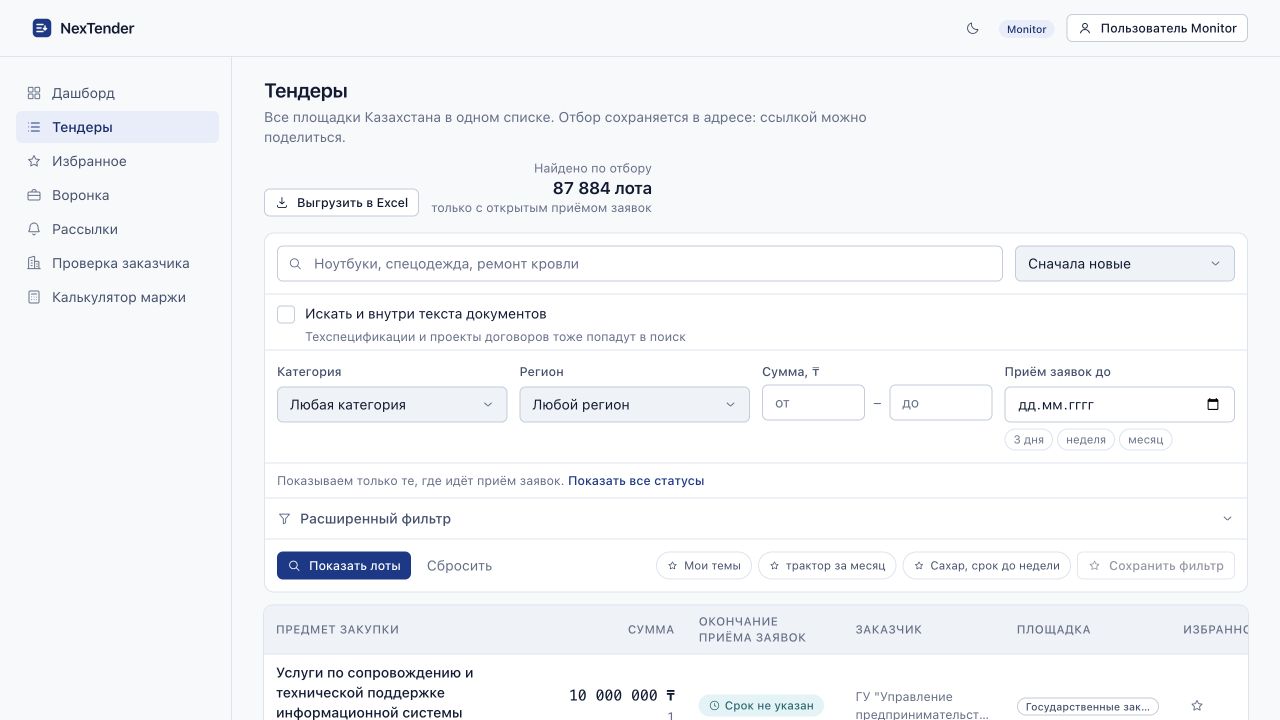The image size is (1280, 720).
Task: Open calendar picker icon in date field
Action: click(x=1213, y=405)
